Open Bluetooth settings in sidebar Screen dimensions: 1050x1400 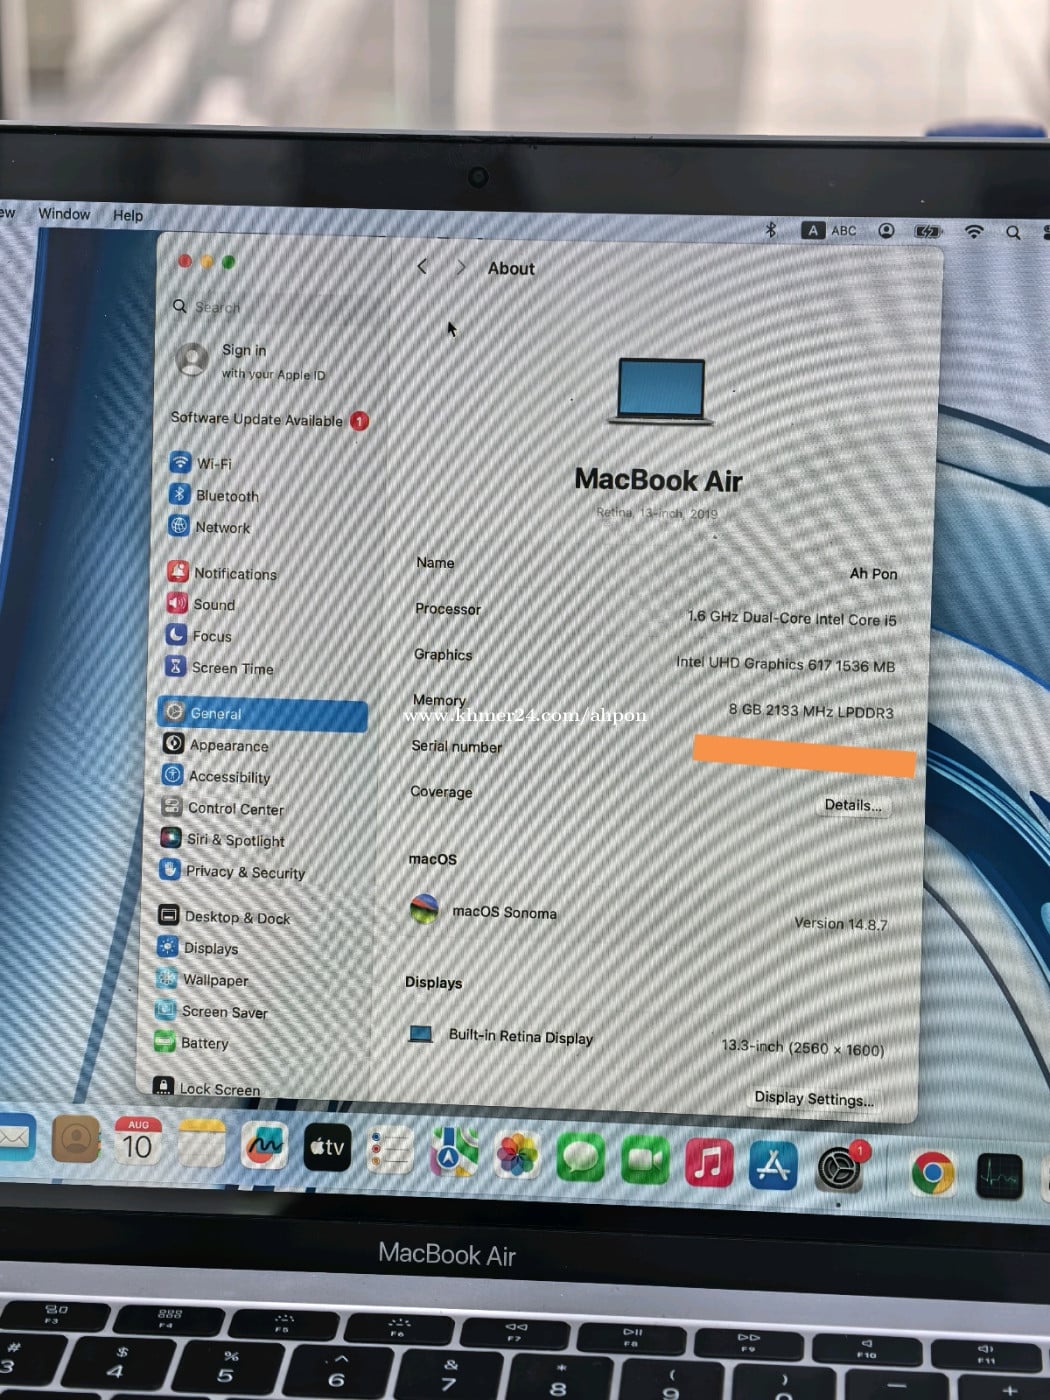[x=214, y=495]
